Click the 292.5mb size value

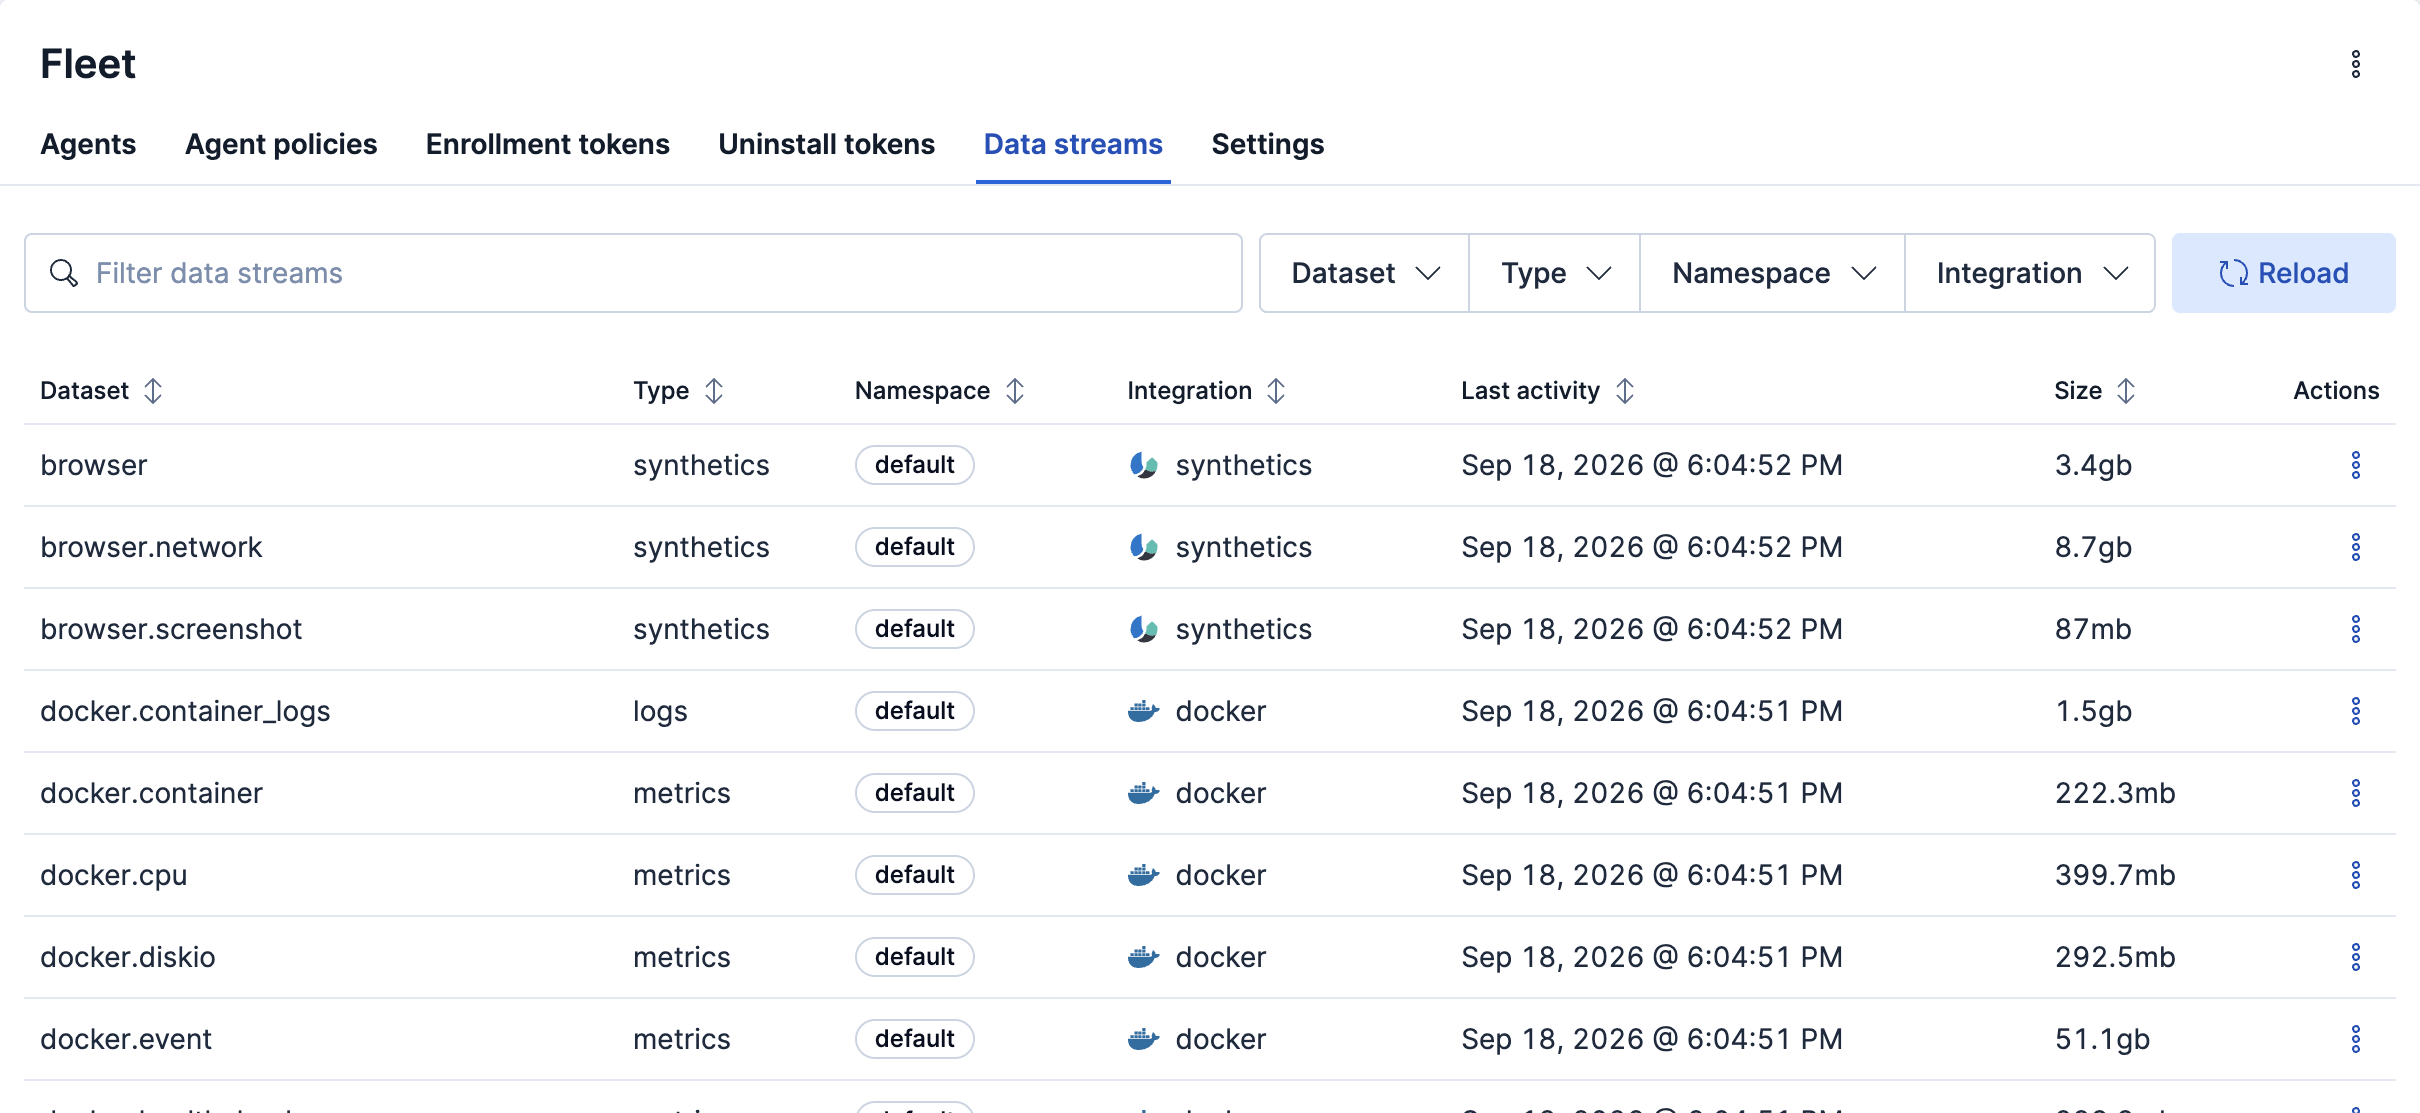coord(2115,957)
